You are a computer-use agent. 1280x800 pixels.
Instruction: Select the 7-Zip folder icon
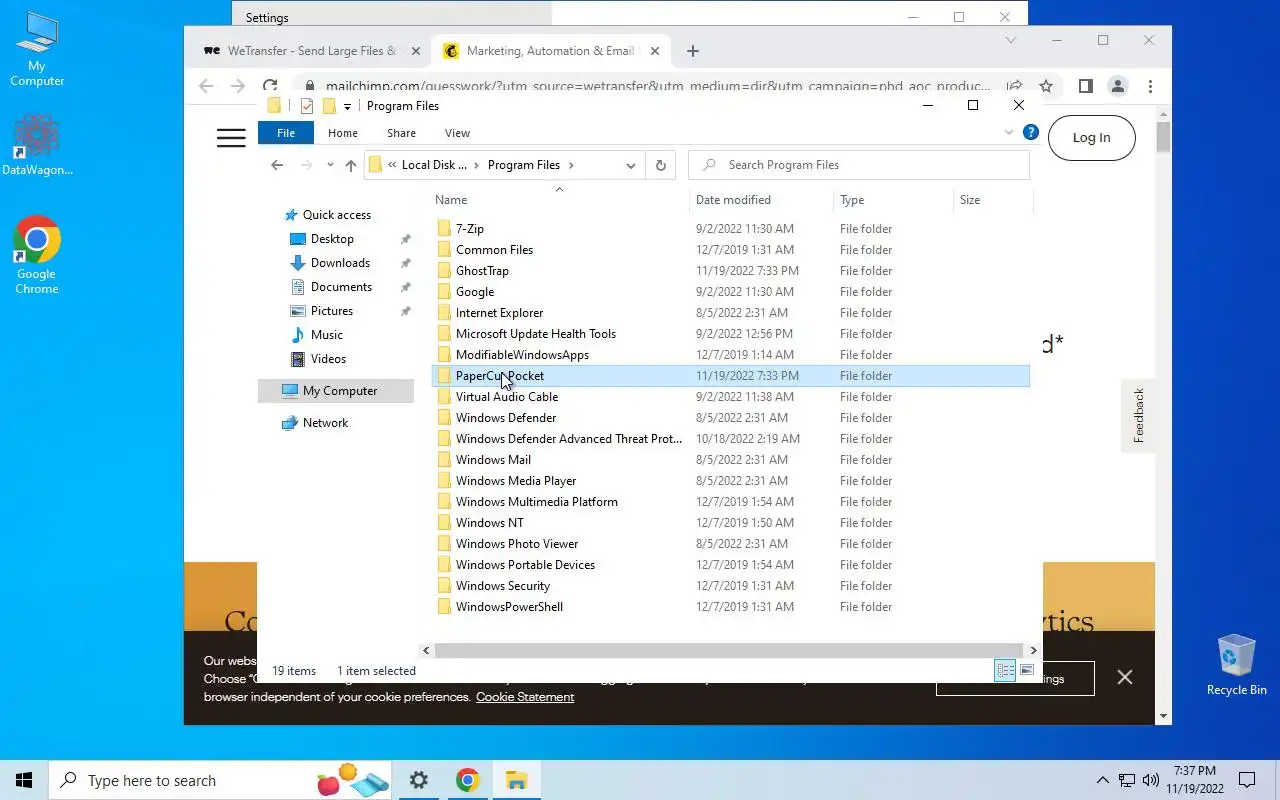click(x=445, y=229)
